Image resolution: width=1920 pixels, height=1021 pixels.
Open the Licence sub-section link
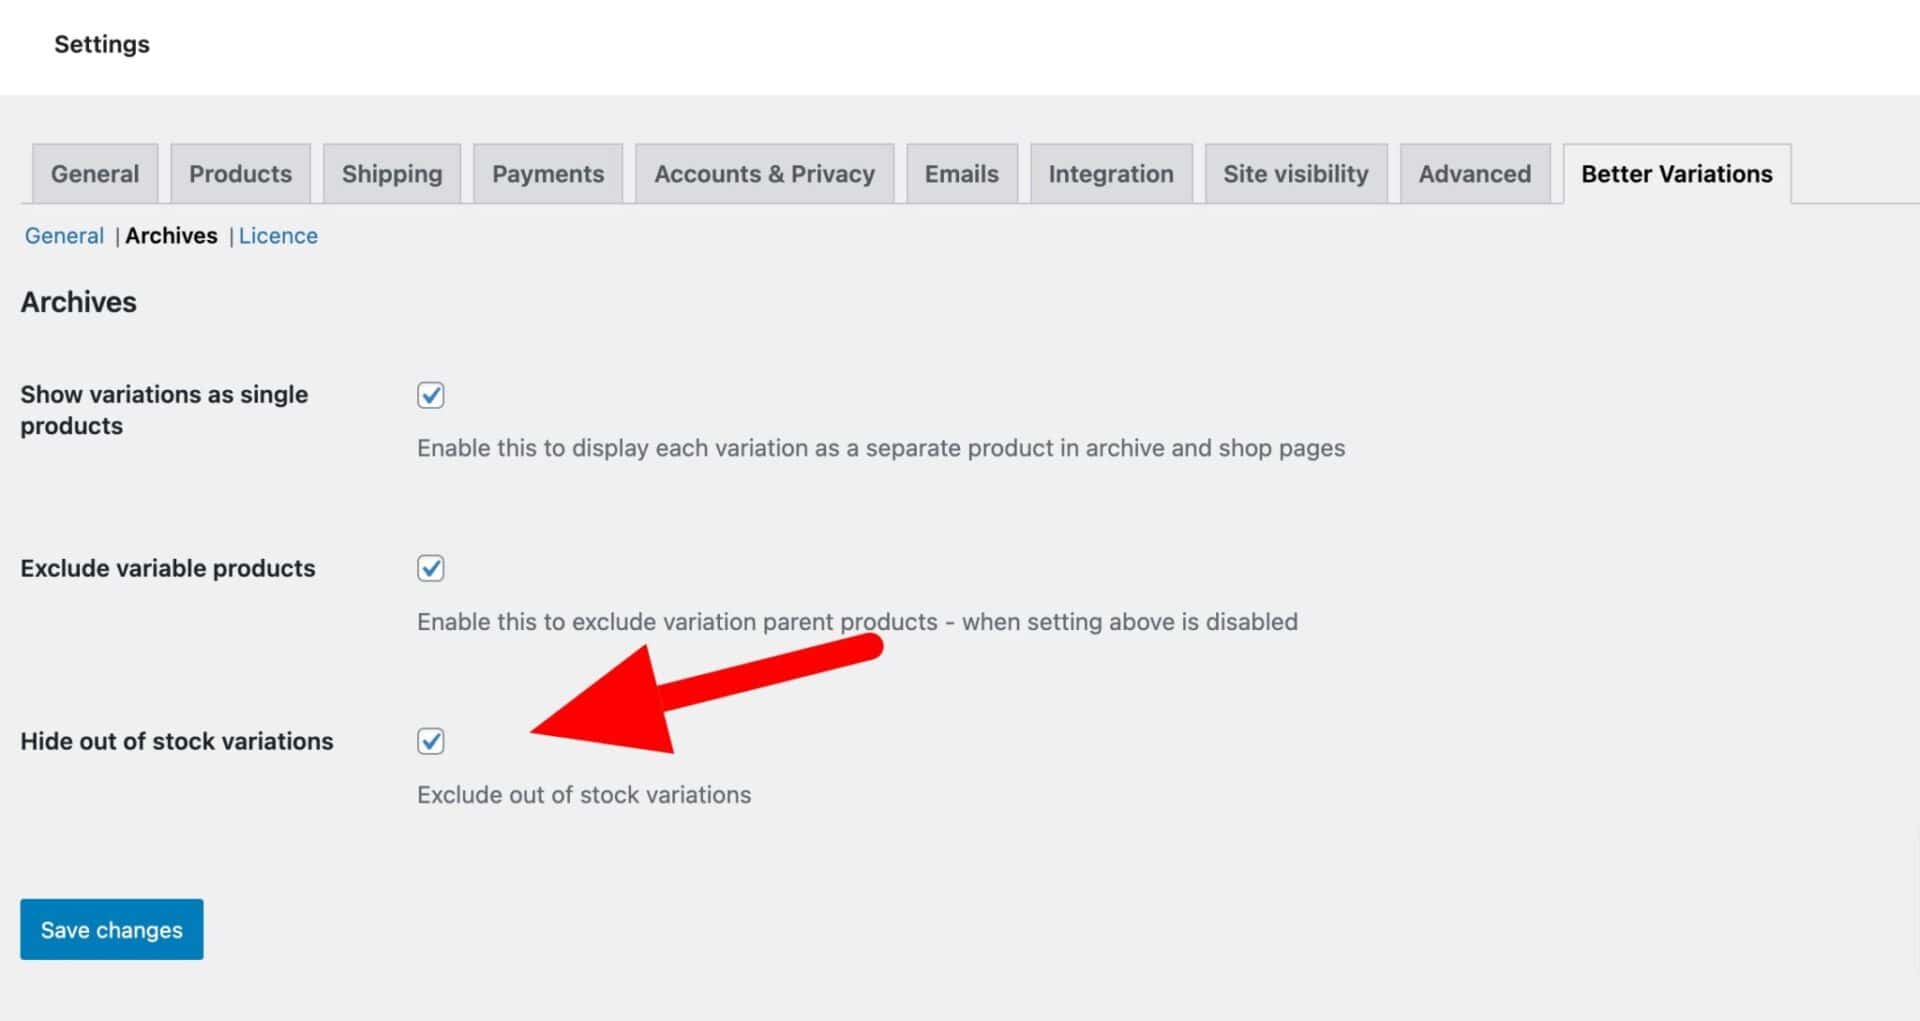278,236
